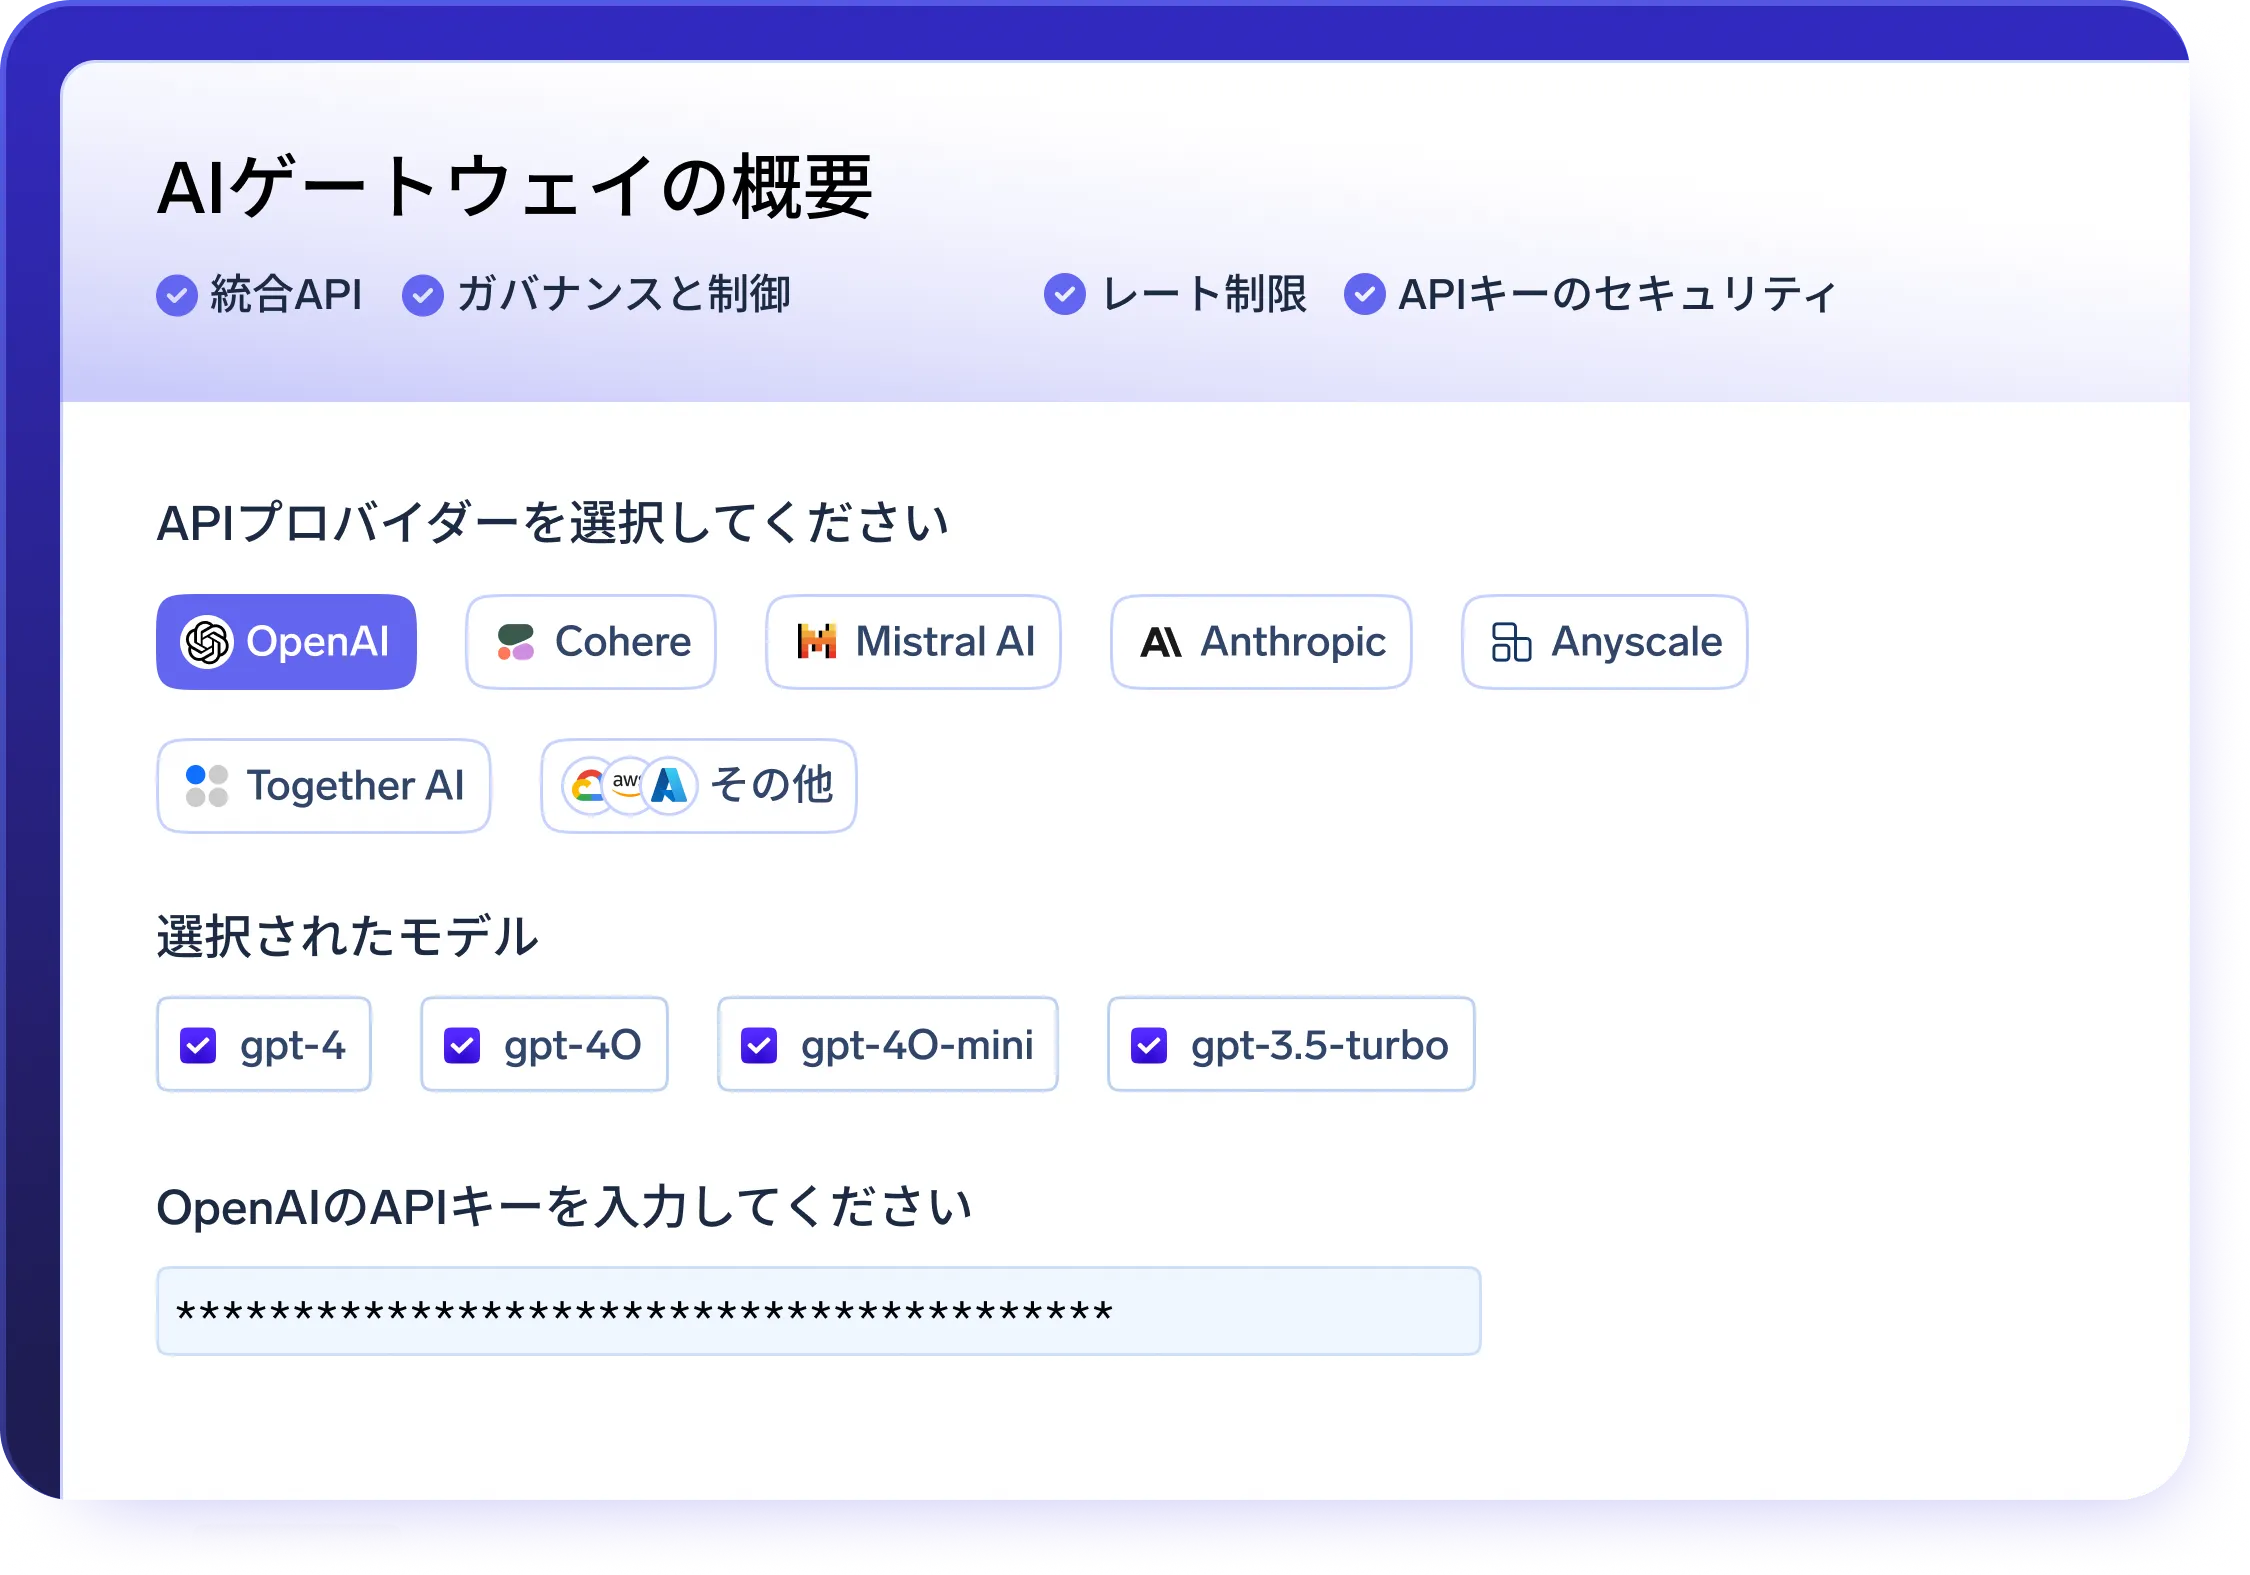Uncheck the gpt-4O model checkbox
2250x1575 pixels.
click(x=462, y=1046)
